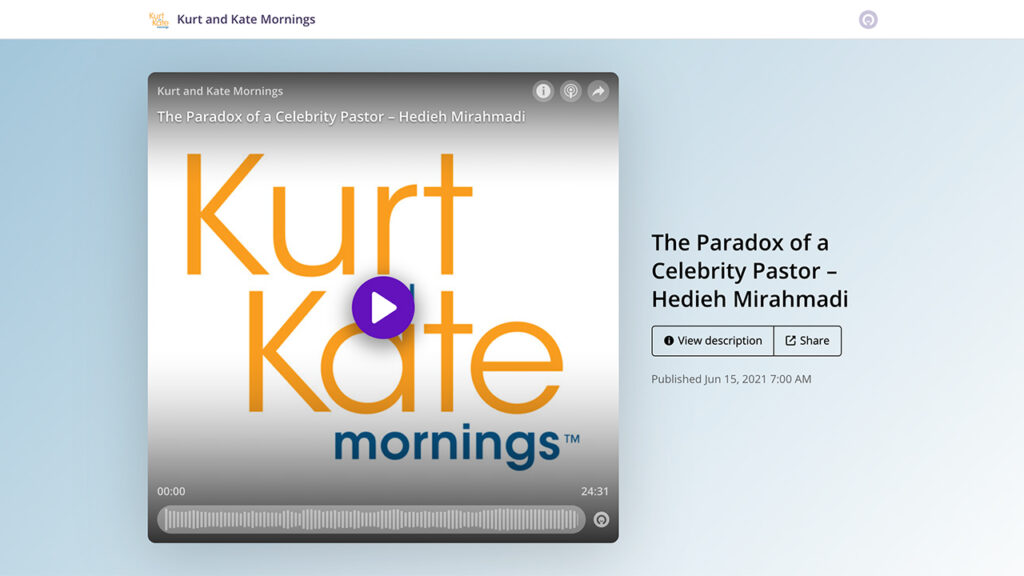
Task: Click show name in the player header
Action: pyautogui.click(x=220, y=91)
